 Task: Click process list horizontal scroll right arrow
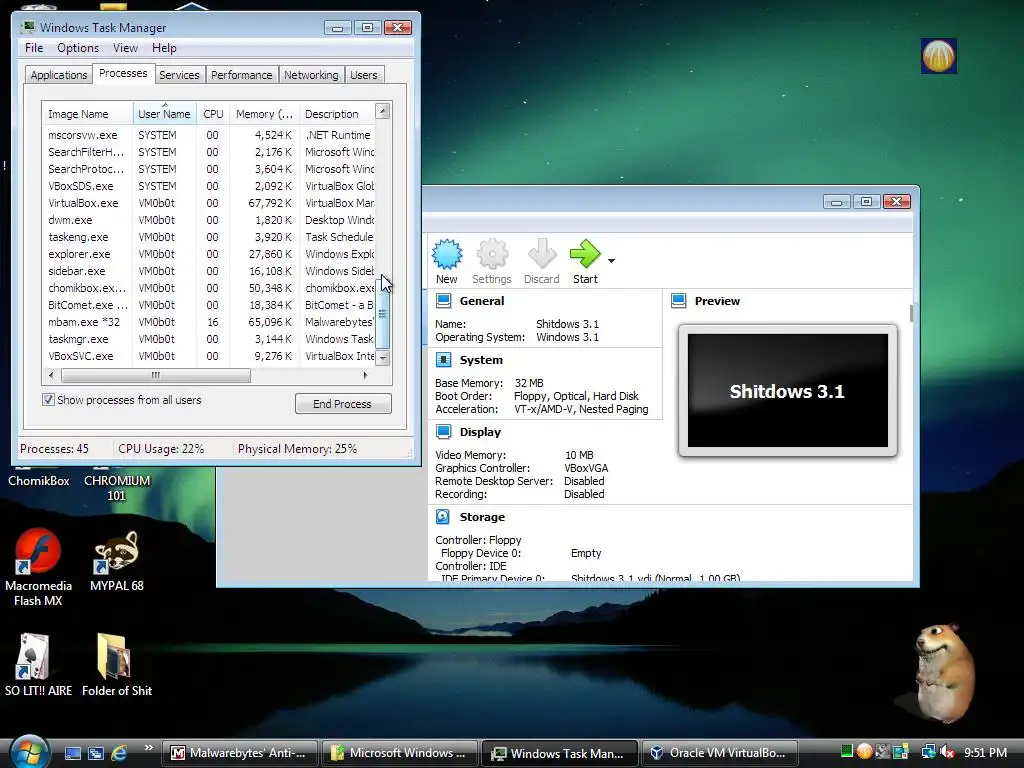[365, 376]
